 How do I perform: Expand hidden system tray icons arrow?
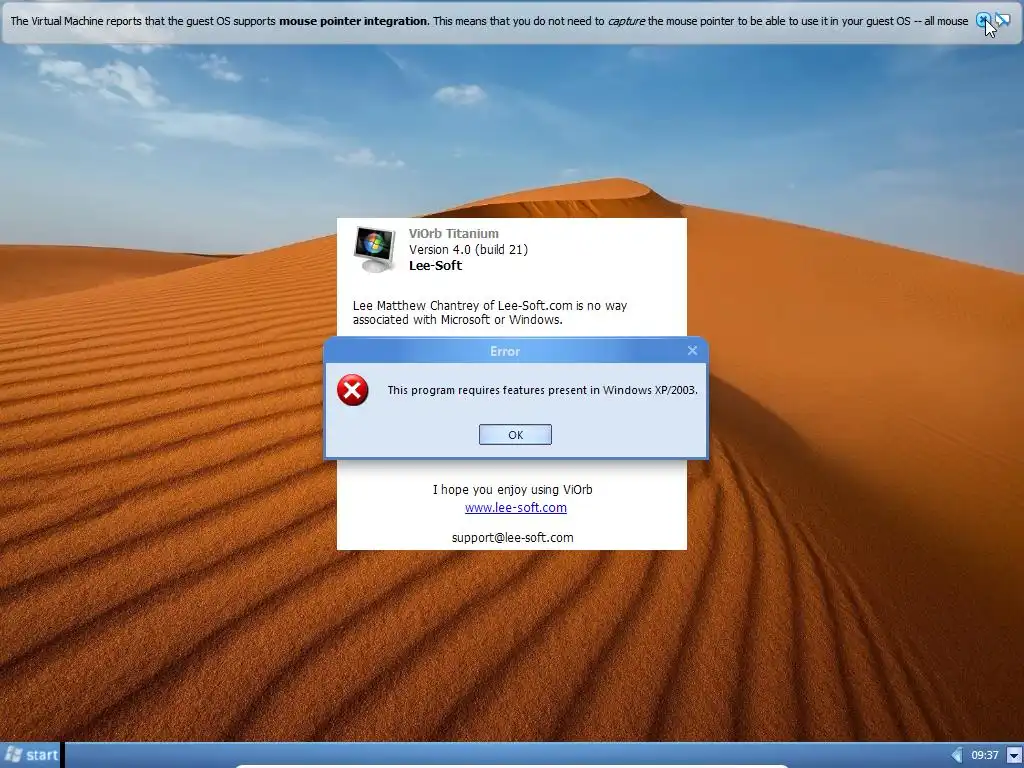957,755
